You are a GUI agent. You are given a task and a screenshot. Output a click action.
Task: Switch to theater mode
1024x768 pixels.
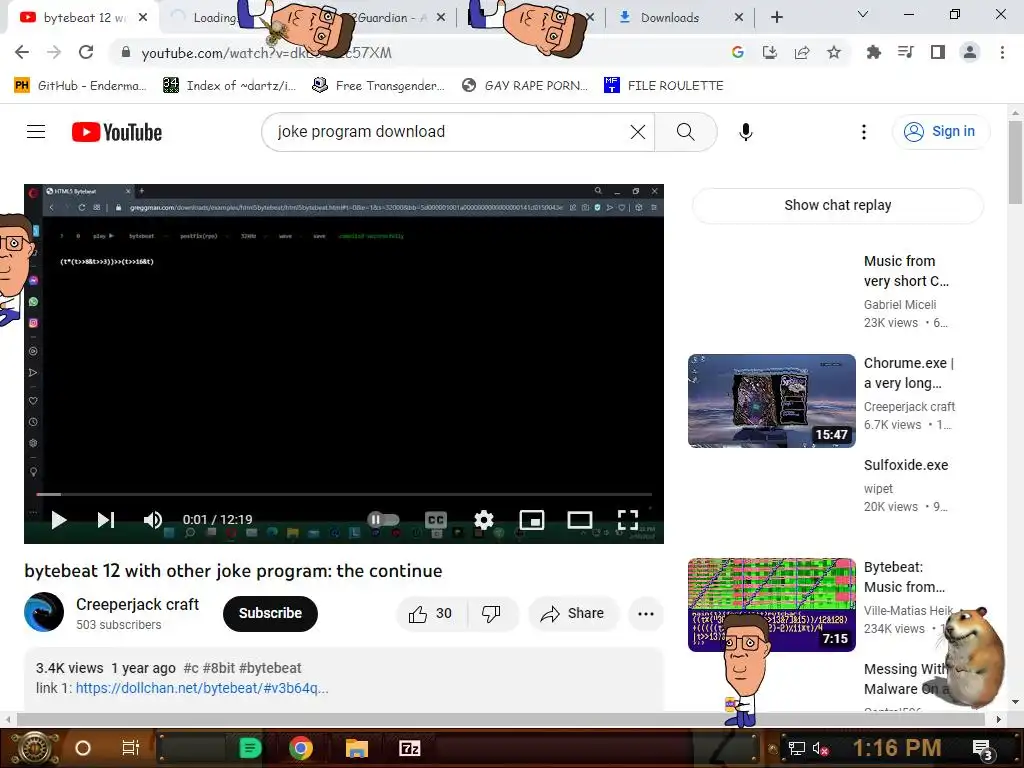[580, 520]
